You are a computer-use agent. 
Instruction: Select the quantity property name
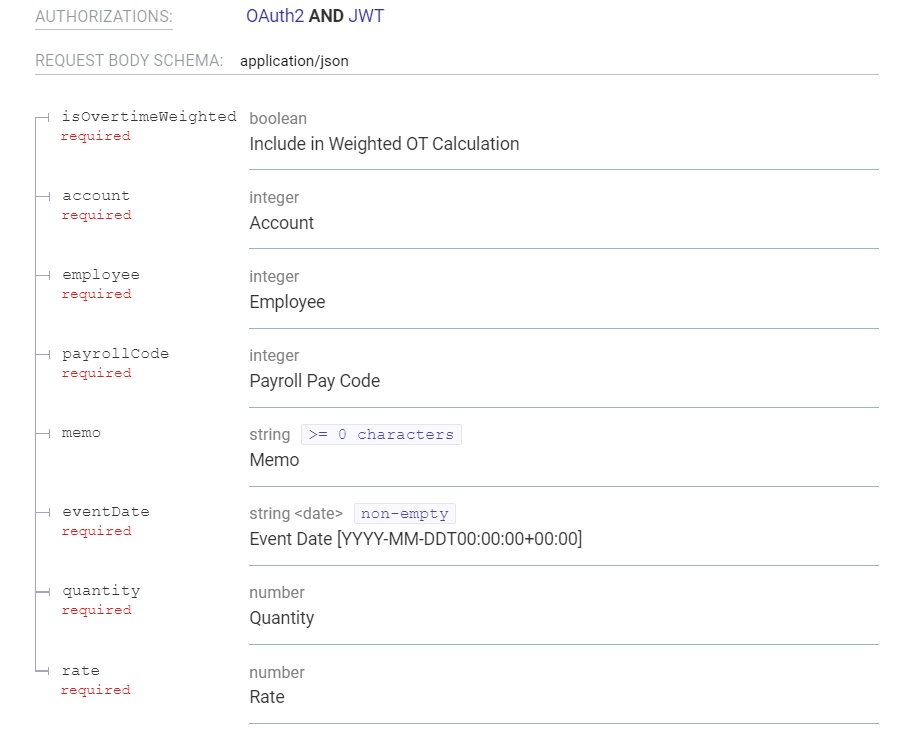tap(101, 591)
